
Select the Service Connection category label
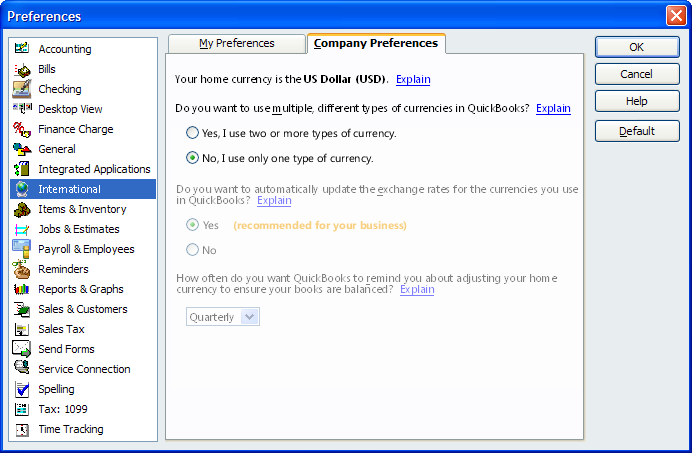pyautogui.click(x=84, y=369)
